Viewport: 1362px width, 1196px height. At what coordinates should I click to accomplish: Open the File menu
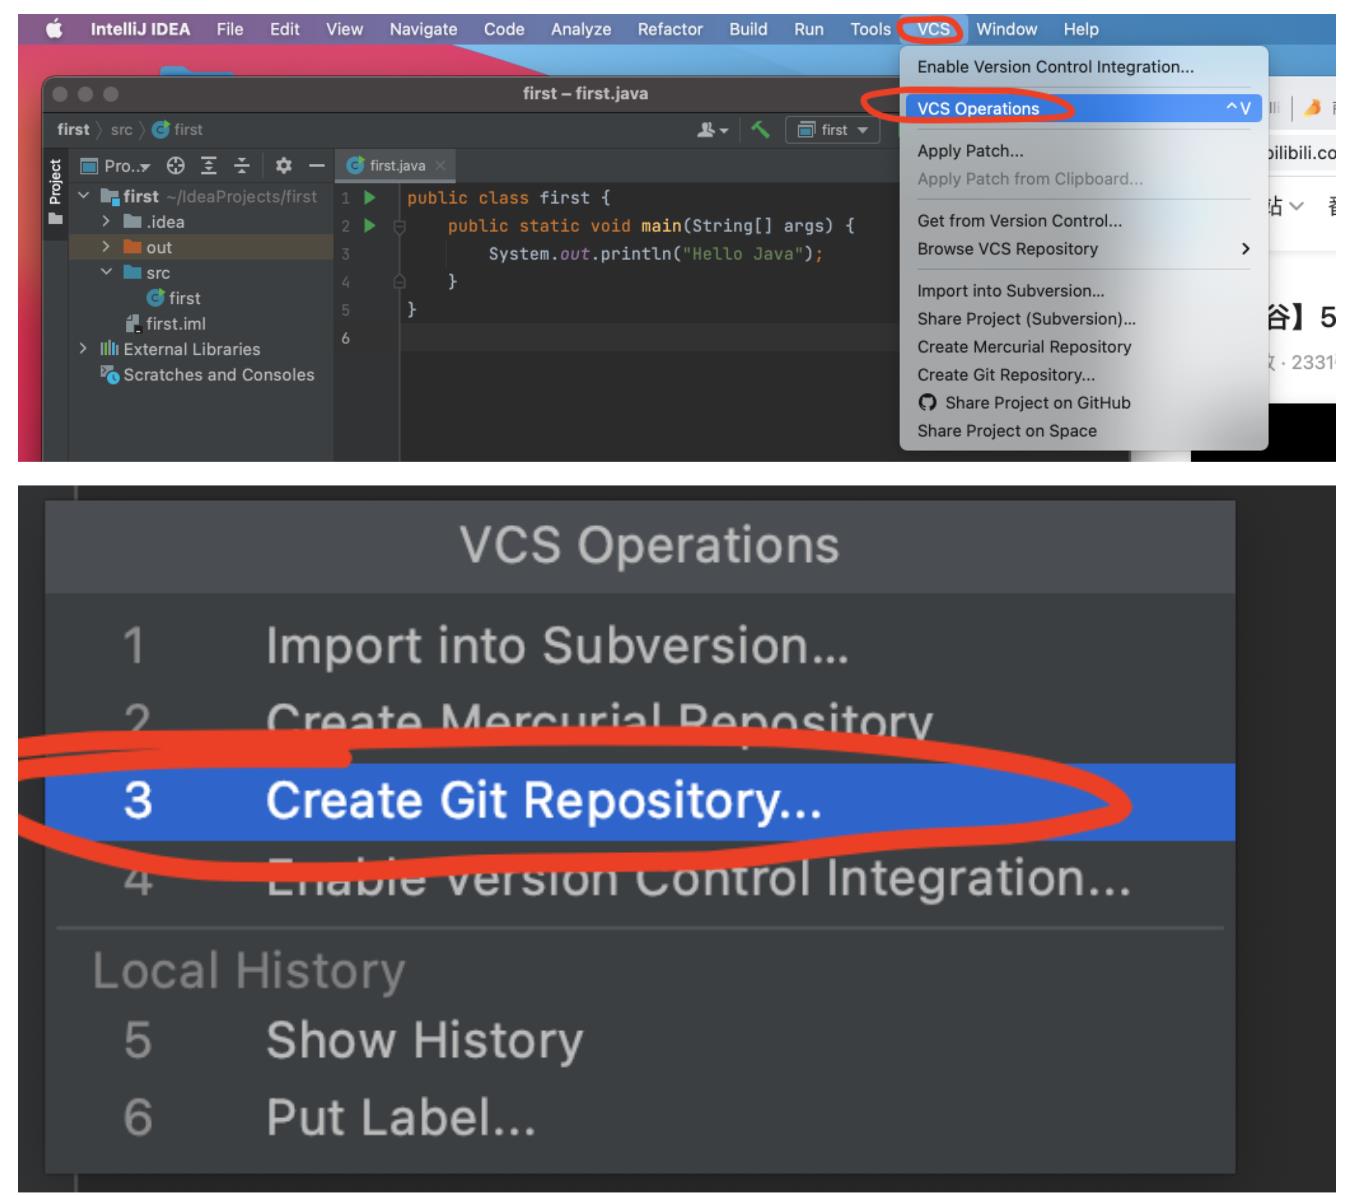(230, 29)
